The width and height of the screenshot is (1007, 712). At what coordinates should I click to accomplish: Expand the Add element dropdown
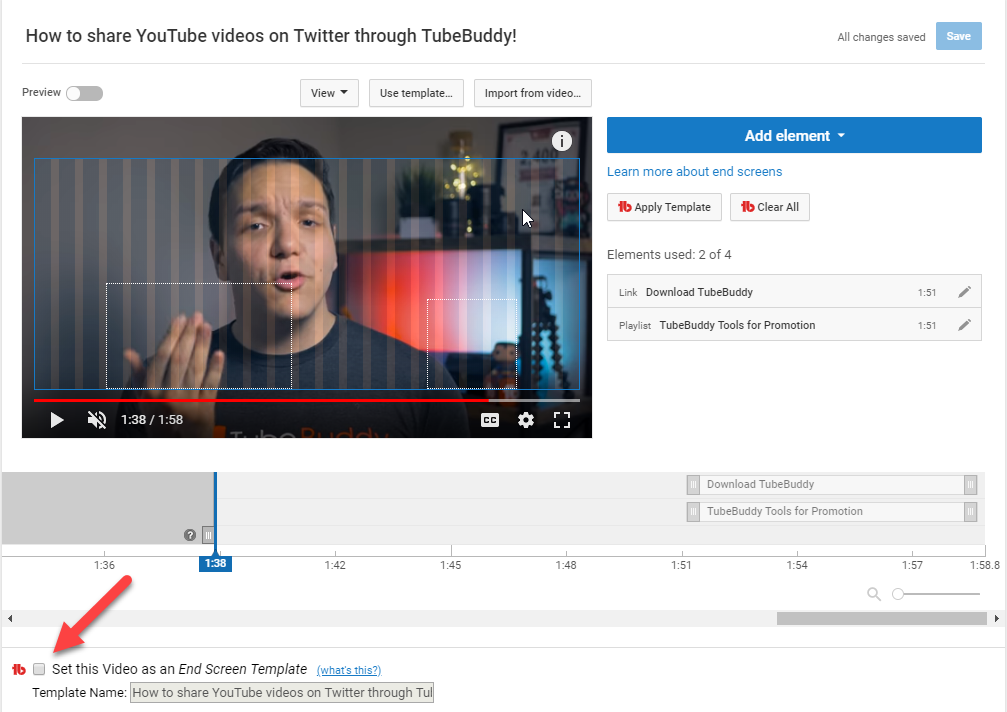[794, 136]
